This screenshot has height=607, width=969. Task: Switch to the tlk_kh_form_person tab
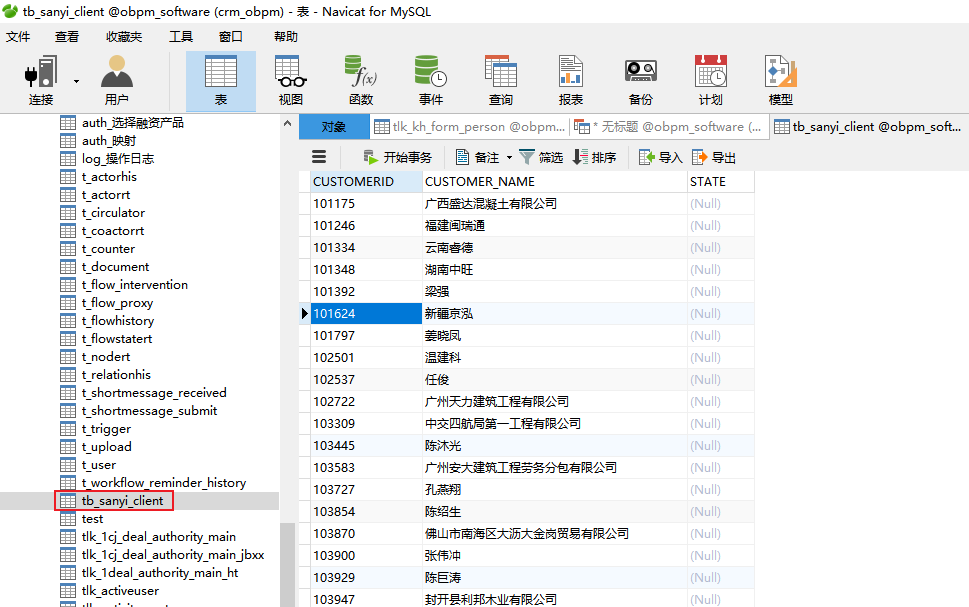click(x=470, y=127)
